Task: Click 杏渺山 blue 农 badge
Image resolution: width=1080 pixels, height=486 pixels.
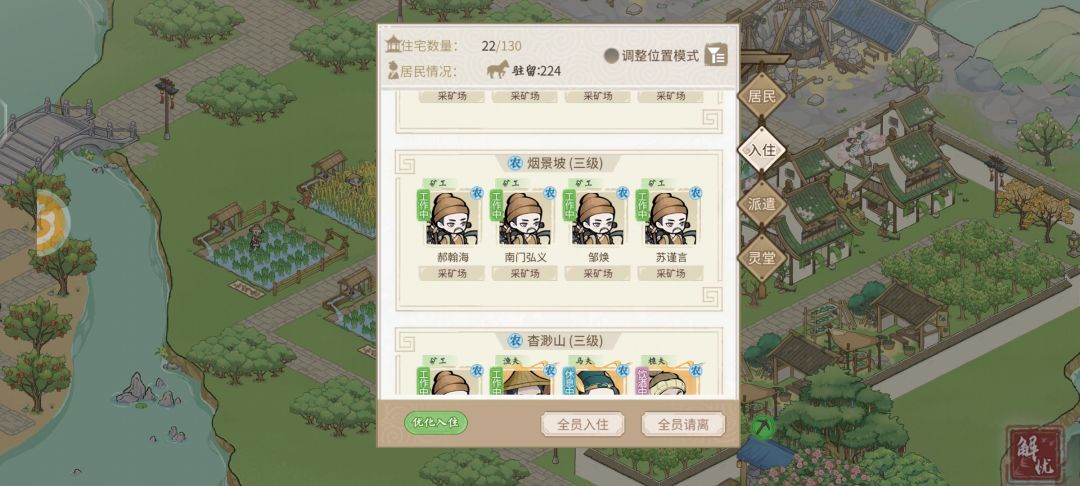Action: click(x=515, y=341)
